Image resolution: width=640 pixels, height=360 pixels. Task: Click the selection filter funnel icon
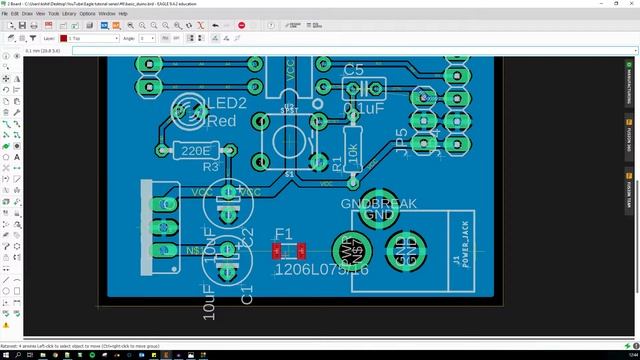pos(33,38)
